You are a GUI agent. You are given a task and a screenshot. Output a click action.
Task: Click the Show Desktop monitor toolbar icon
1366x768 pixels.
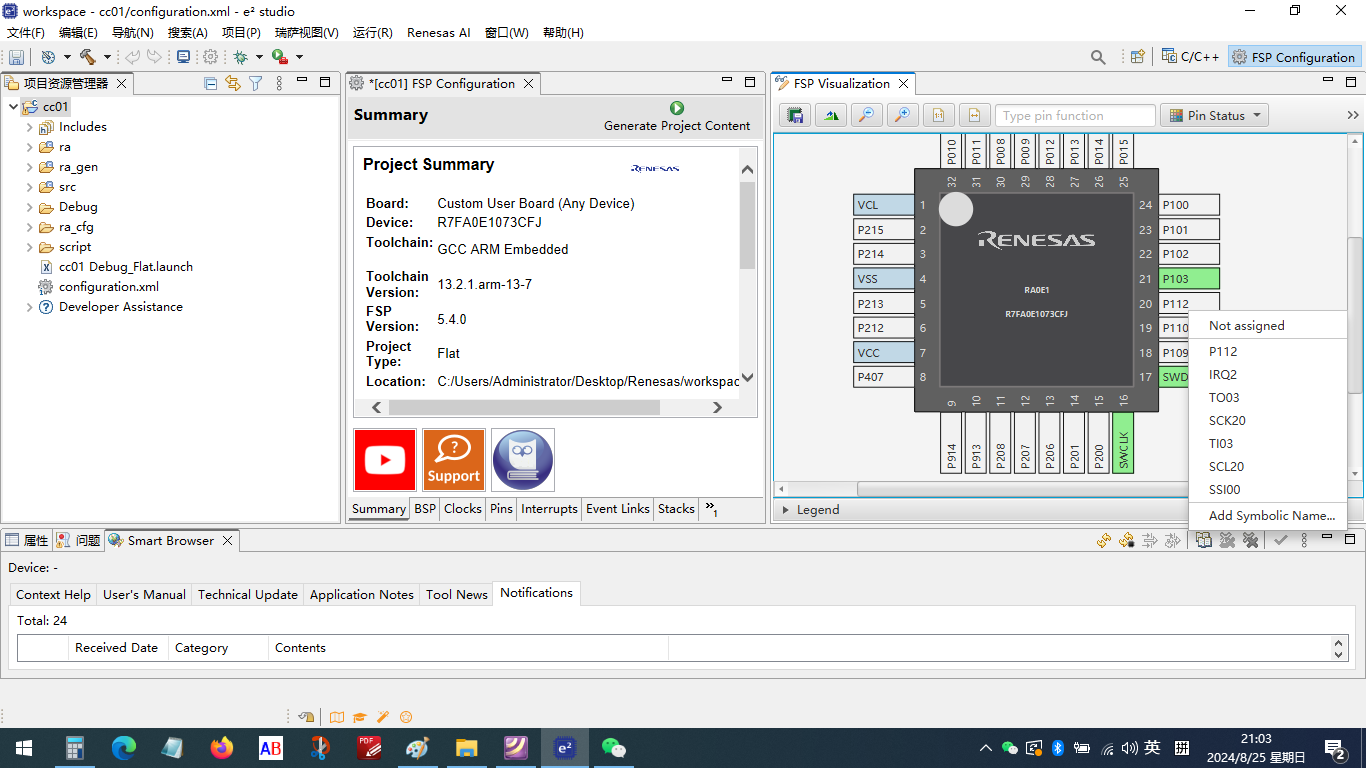[x=183, y=57]
